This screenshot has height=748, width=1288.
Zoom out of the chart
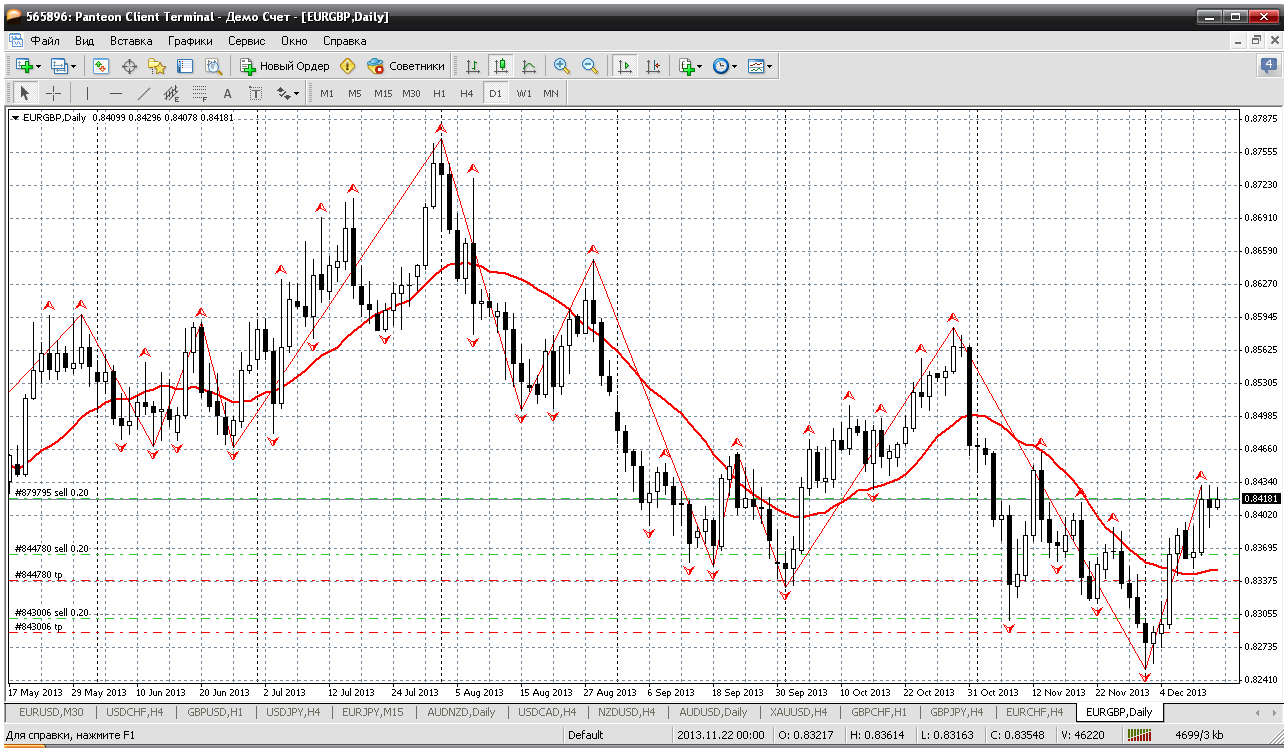click(x=590, y=66)
